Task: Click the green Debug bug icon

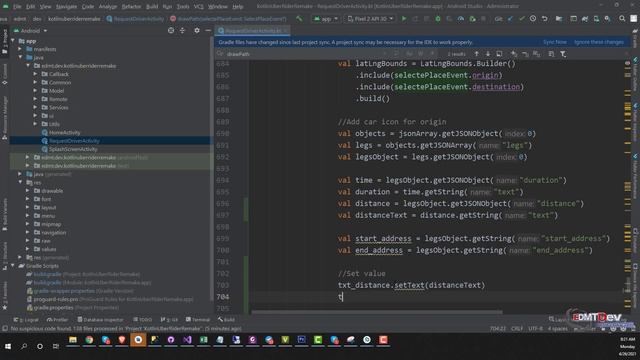Action: pos(438,19)
